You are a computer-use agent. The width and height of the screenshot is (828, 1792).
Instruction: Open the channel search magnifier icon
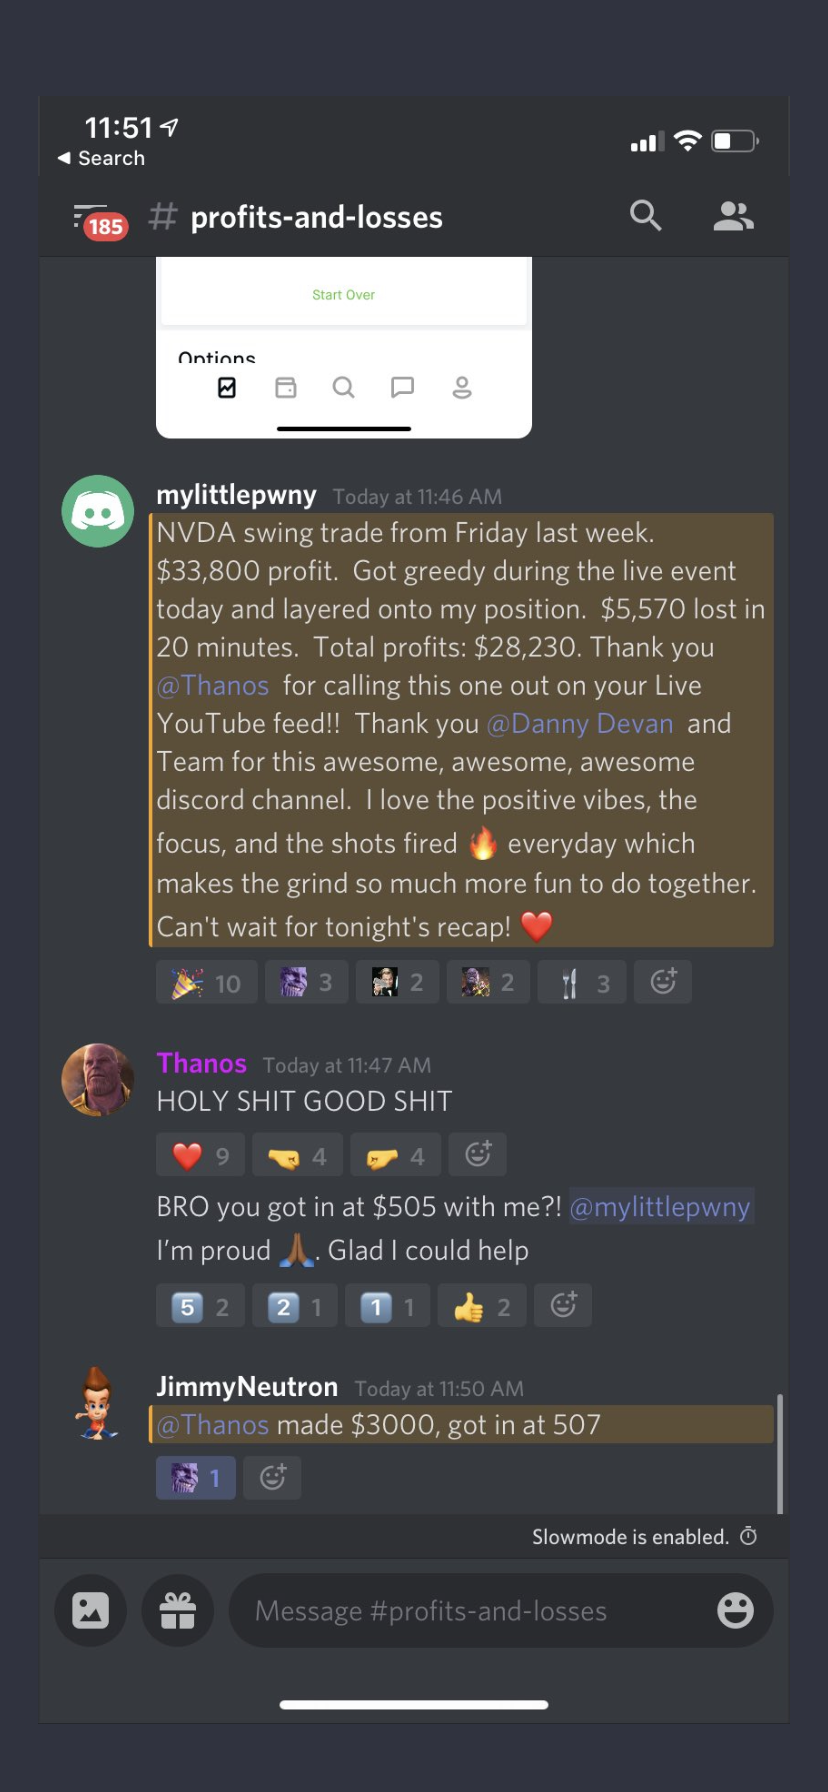645,215
